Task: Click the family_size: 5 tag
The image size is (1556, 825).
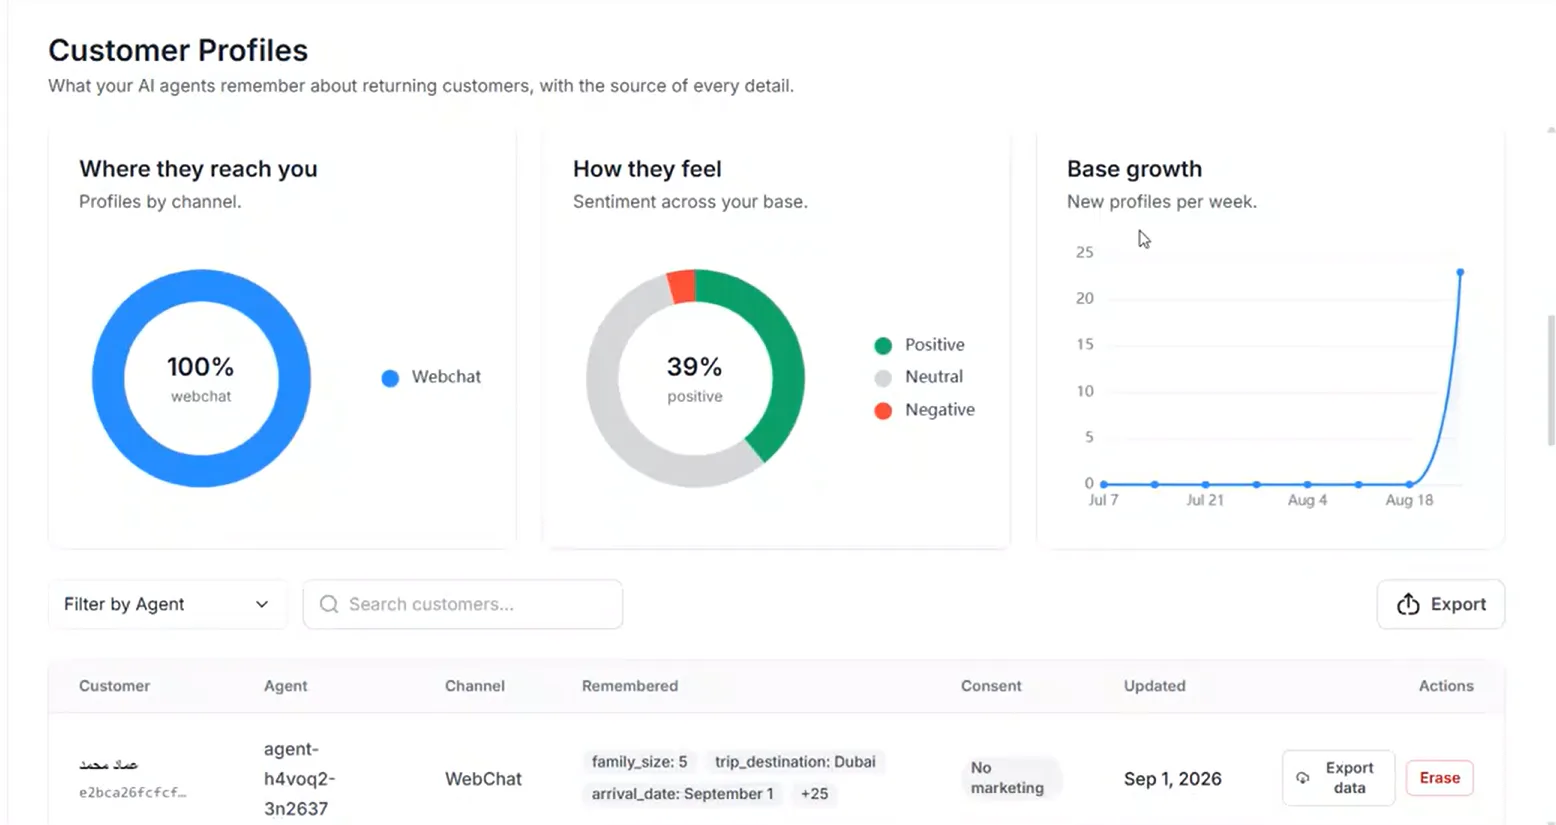Action: click(x=639, y=762)
